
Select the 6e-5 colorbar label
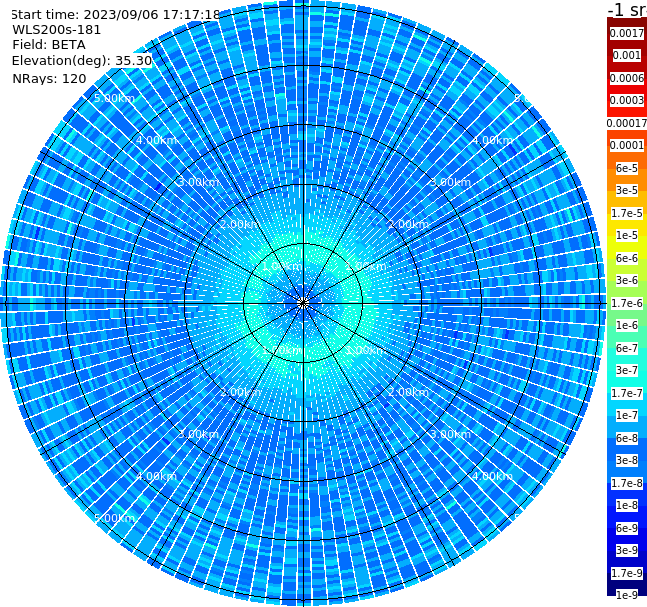627,168
